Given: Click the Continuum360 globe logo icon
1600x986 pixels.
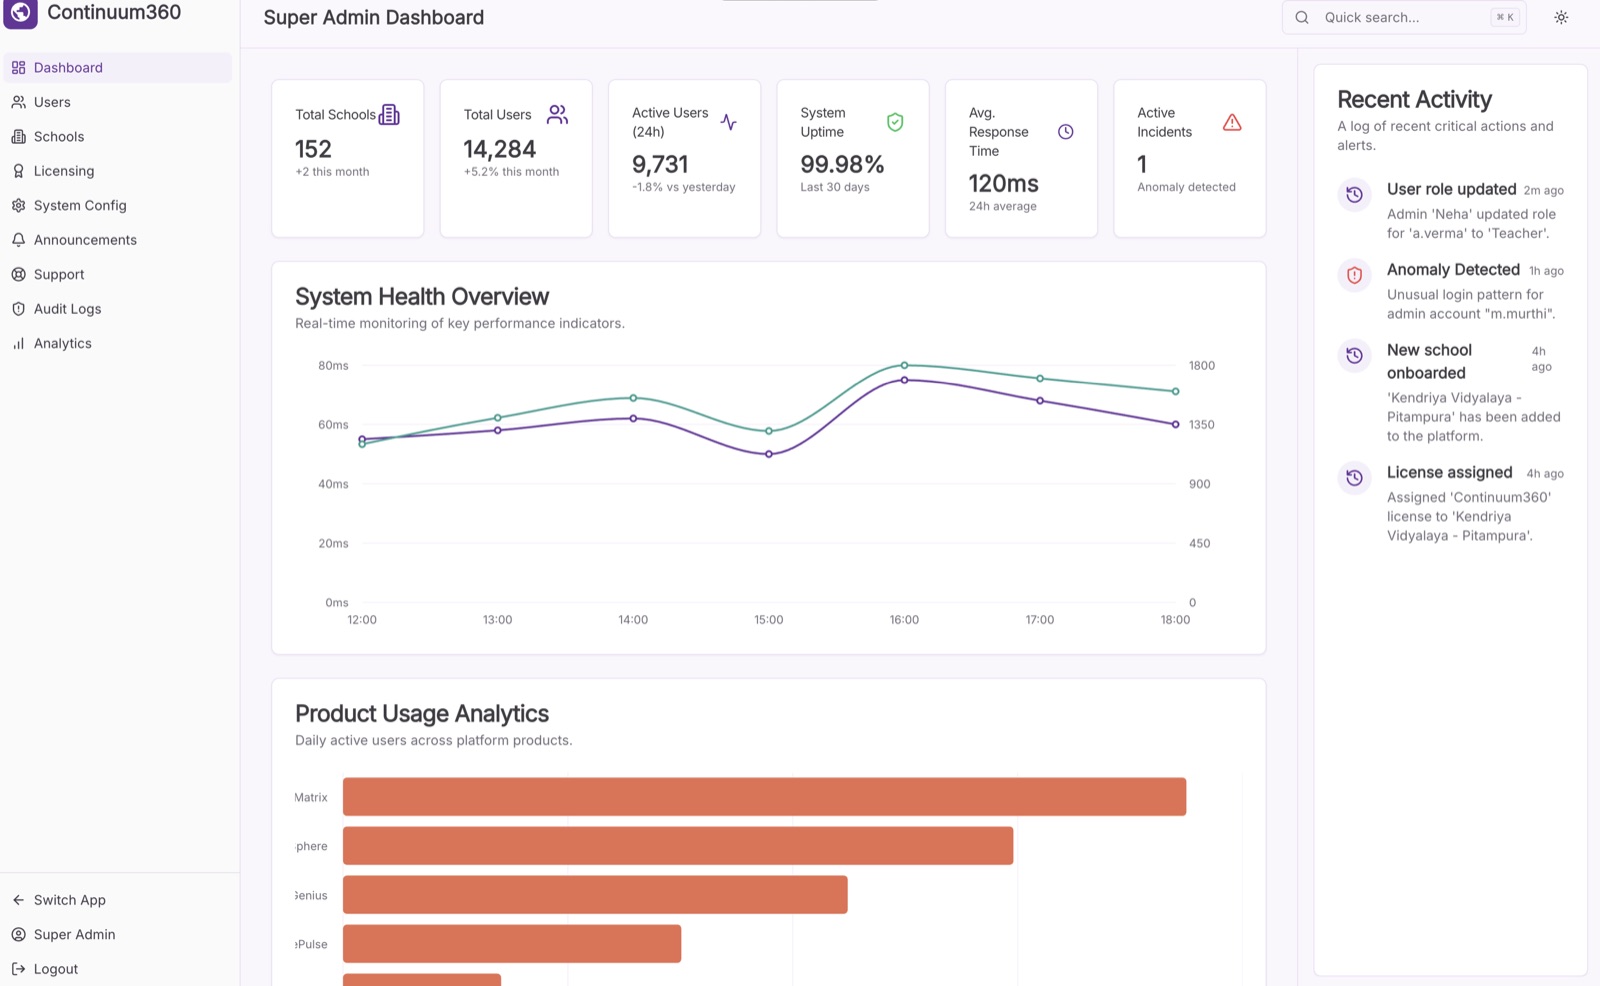Looking at the screenshot, I should [20, 13].
